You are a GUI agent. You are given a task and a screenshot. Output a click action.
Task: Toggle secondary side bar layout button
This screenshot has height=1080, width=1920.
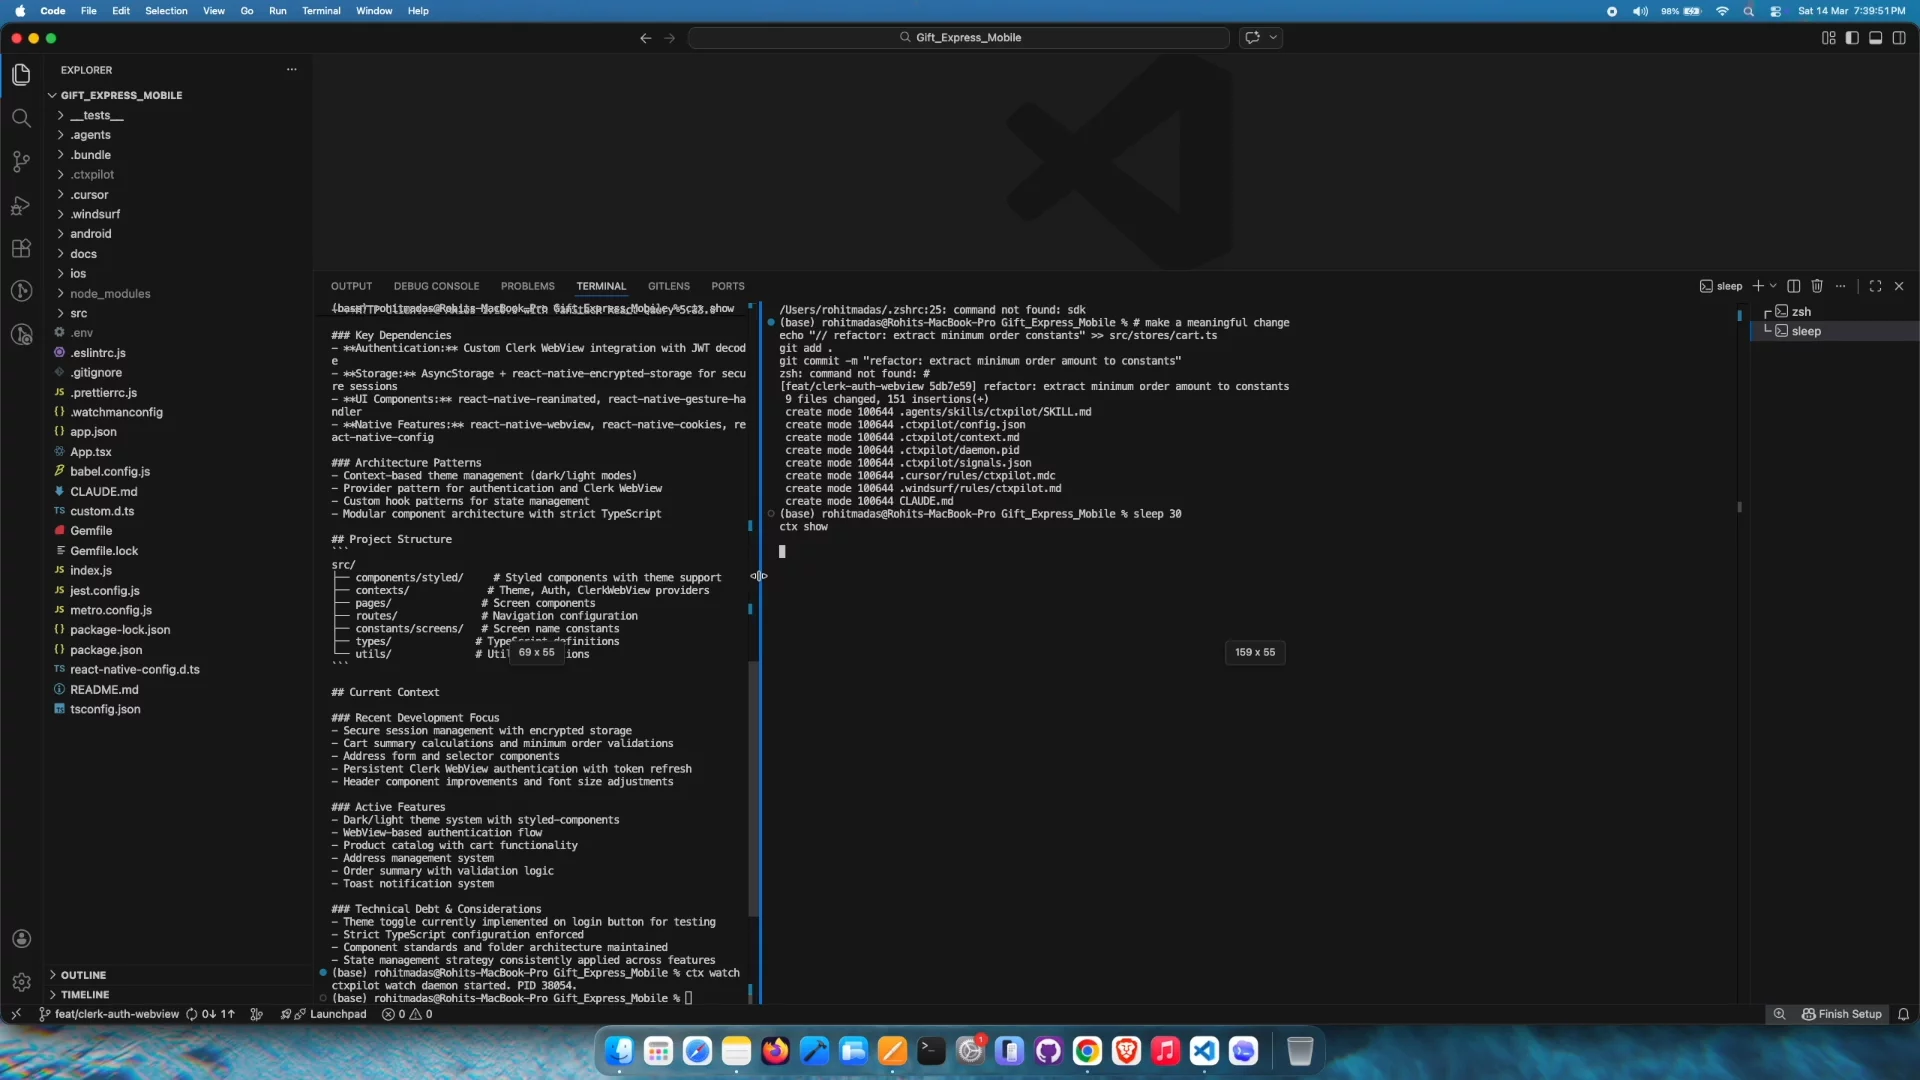pos(1899,38)
